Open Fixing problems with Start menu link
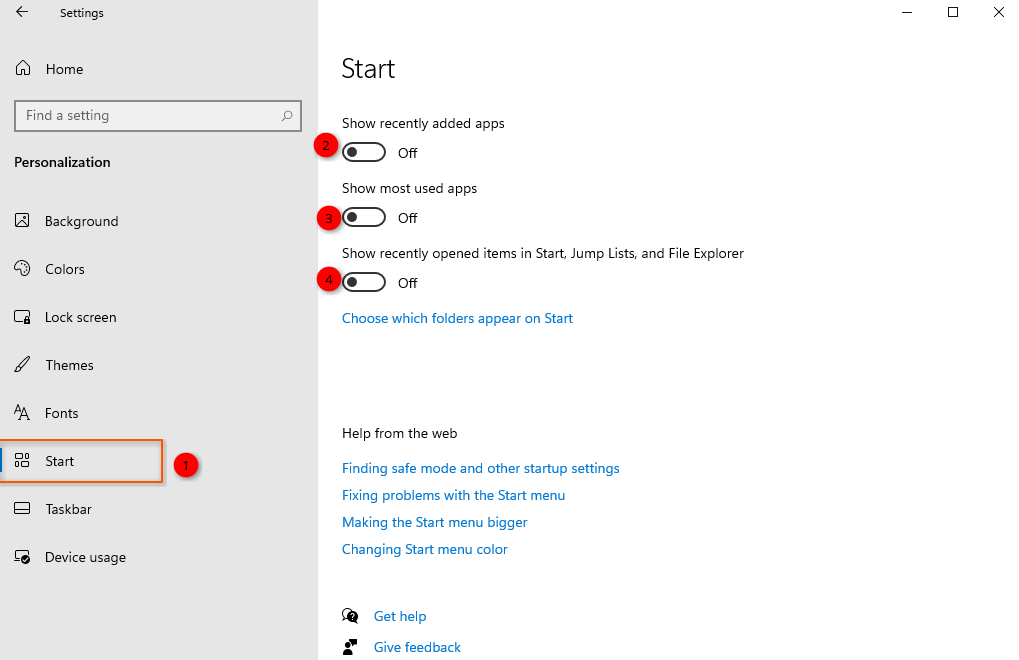The width and height of the screenshot is (1019, 660). point(453,495)
